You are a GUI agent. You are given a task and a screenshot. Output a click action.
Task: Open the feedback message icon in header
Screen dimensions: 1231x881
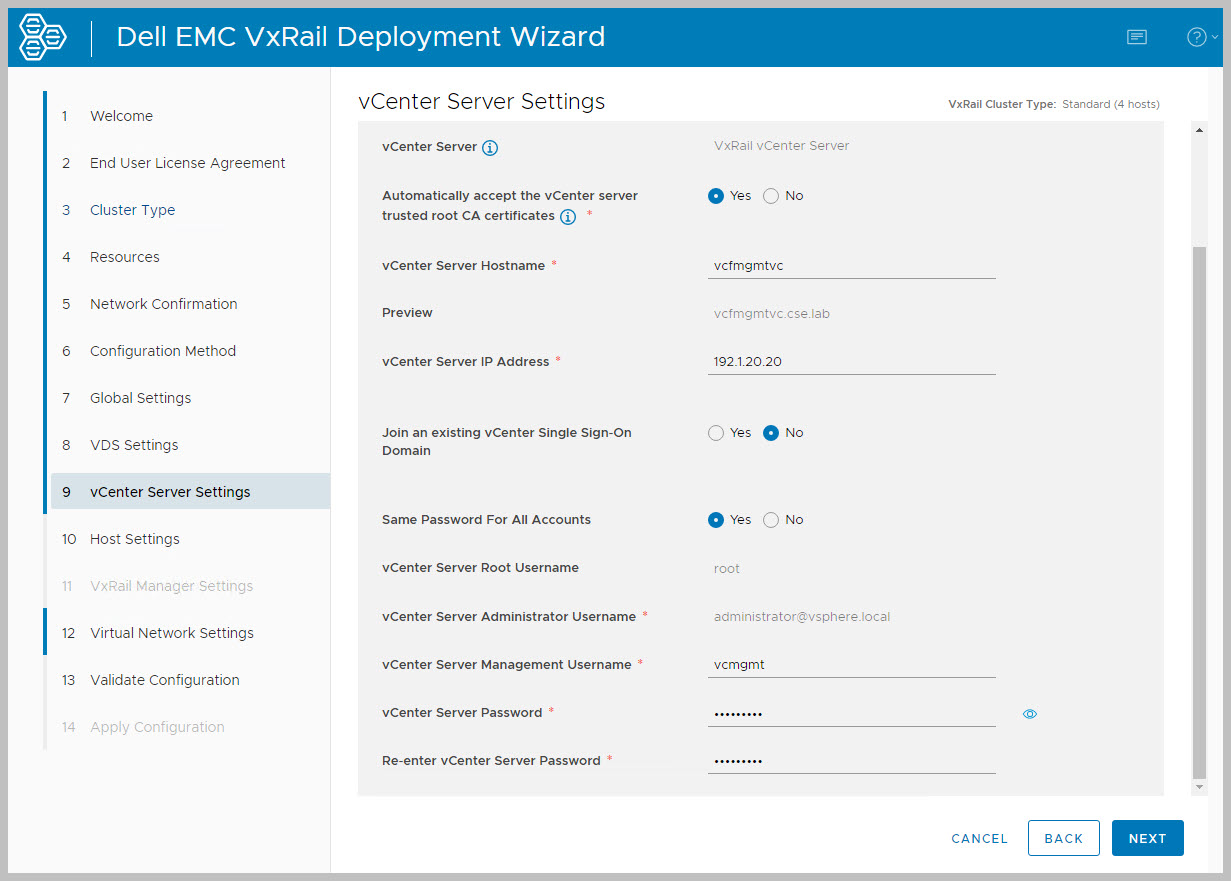(x=1136, y=37)
